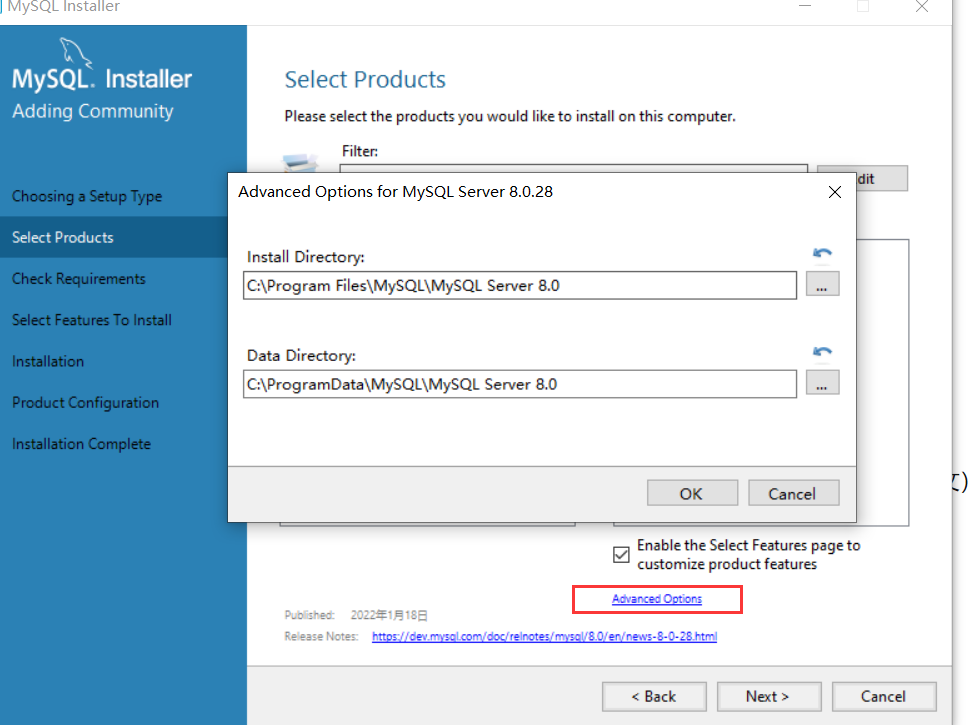The image size is (970, 725).
Task: Close the MySQL Installer window
Action: (922, 6)
